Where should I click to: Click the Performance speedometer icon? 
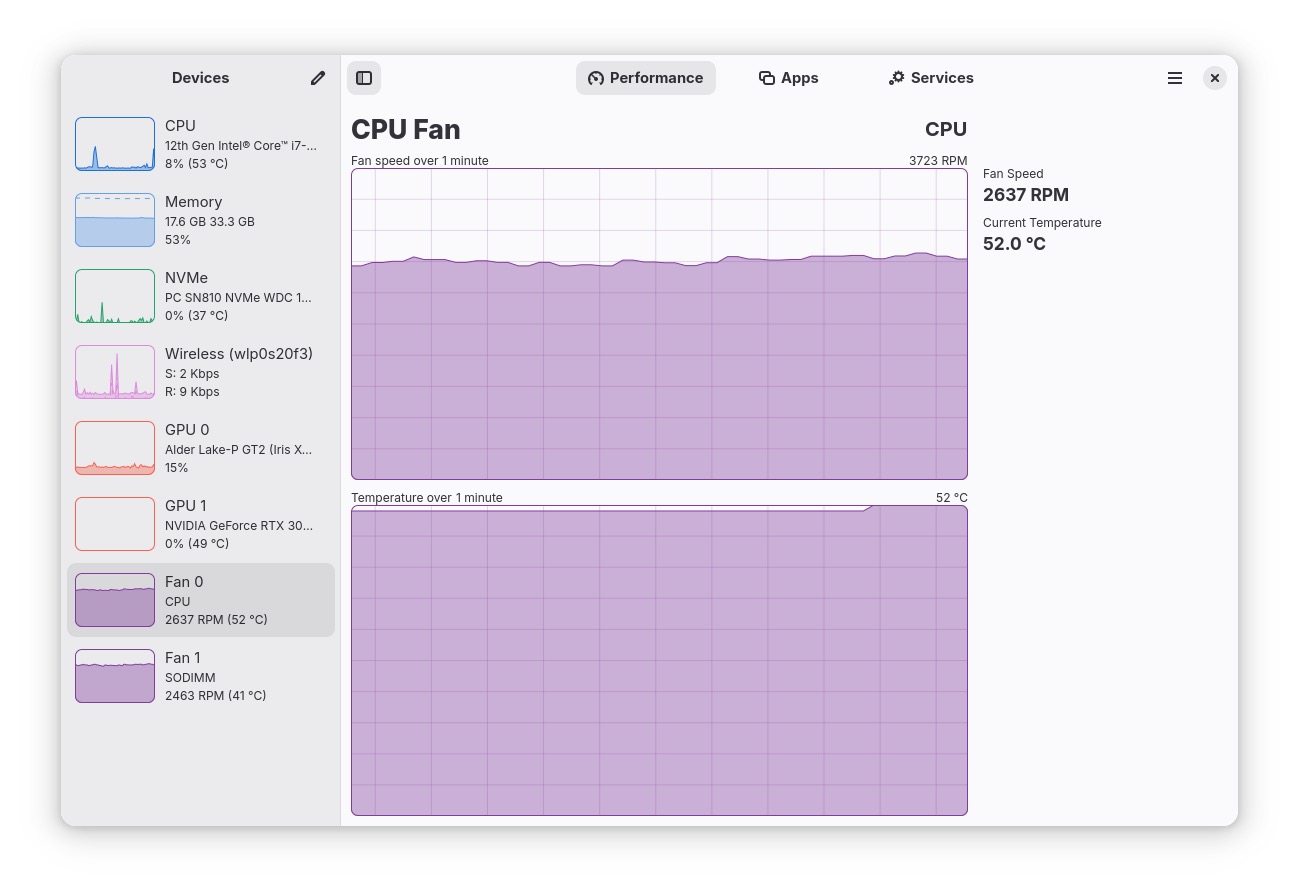coord(596,78)
